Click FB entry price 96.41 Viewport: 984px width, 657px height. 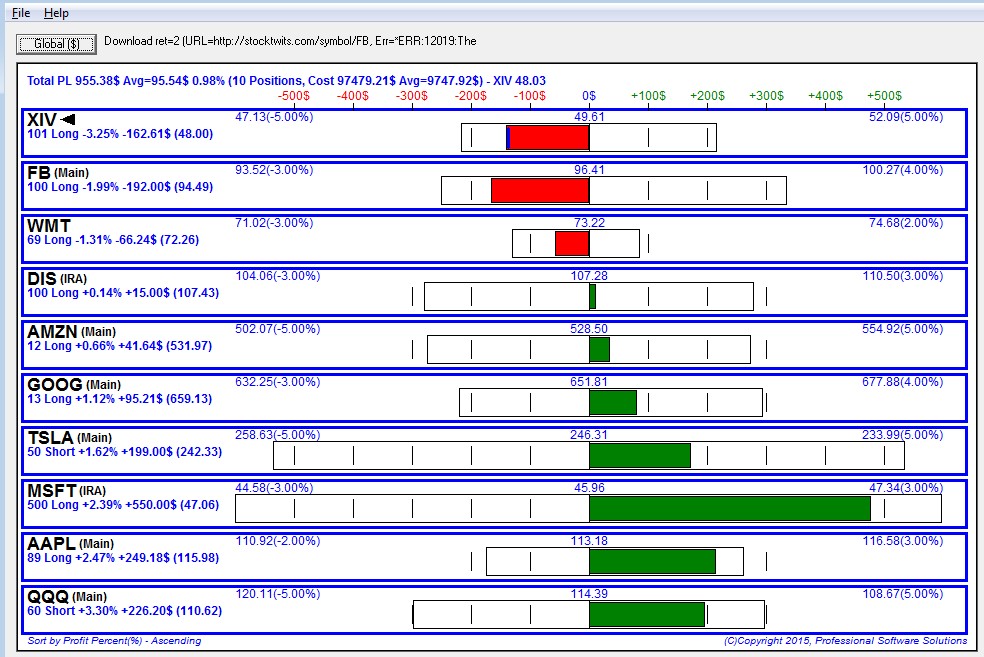[x=589, y=170]
